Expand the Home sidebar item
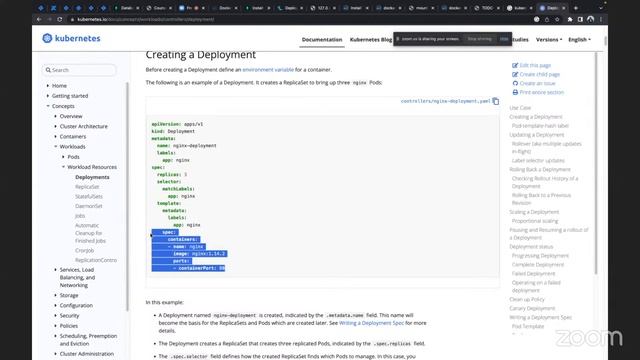This screenshot has width=640, height=360. (x=48, y=86)
